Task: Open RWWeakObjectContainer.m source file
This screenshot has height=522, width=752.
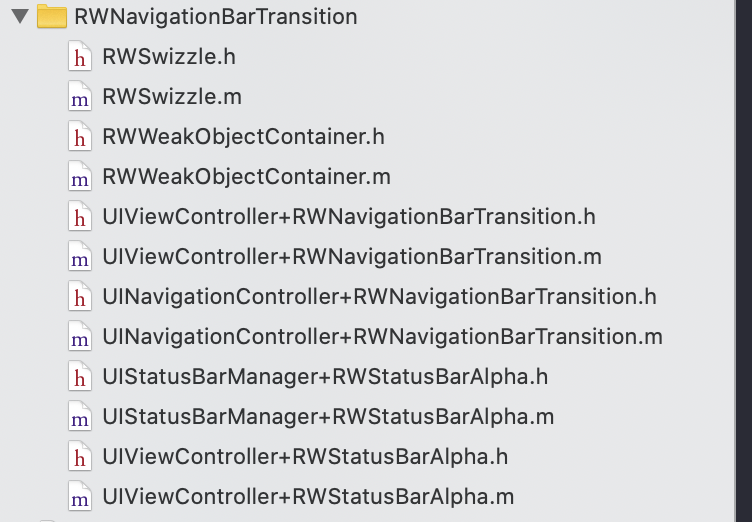Action: [x=246, y=177]
